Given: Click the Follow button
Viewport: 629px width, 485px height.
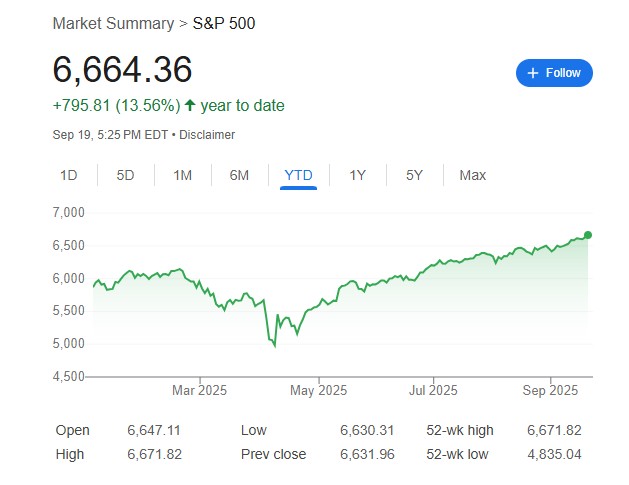Looking at the screenshot, I should coord(554,73).
